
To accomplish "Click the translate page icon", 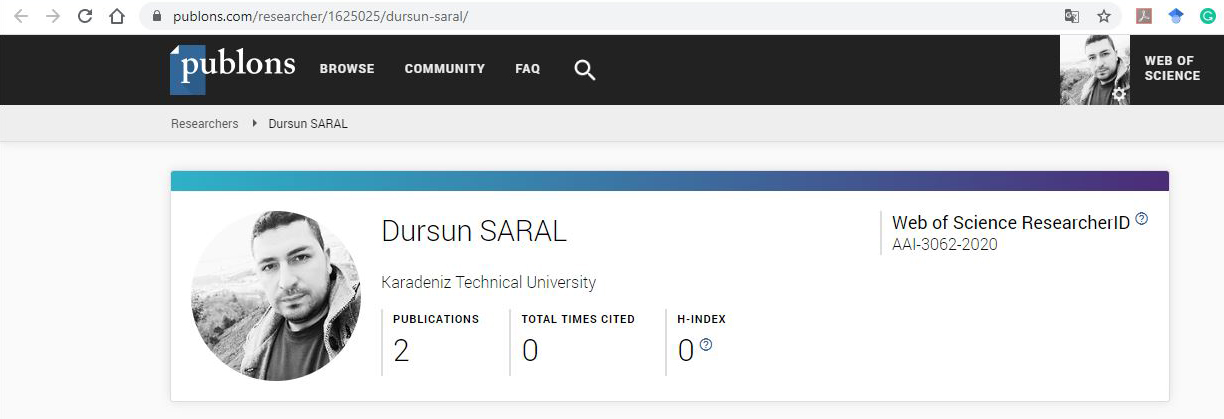I will [1071, 16].
